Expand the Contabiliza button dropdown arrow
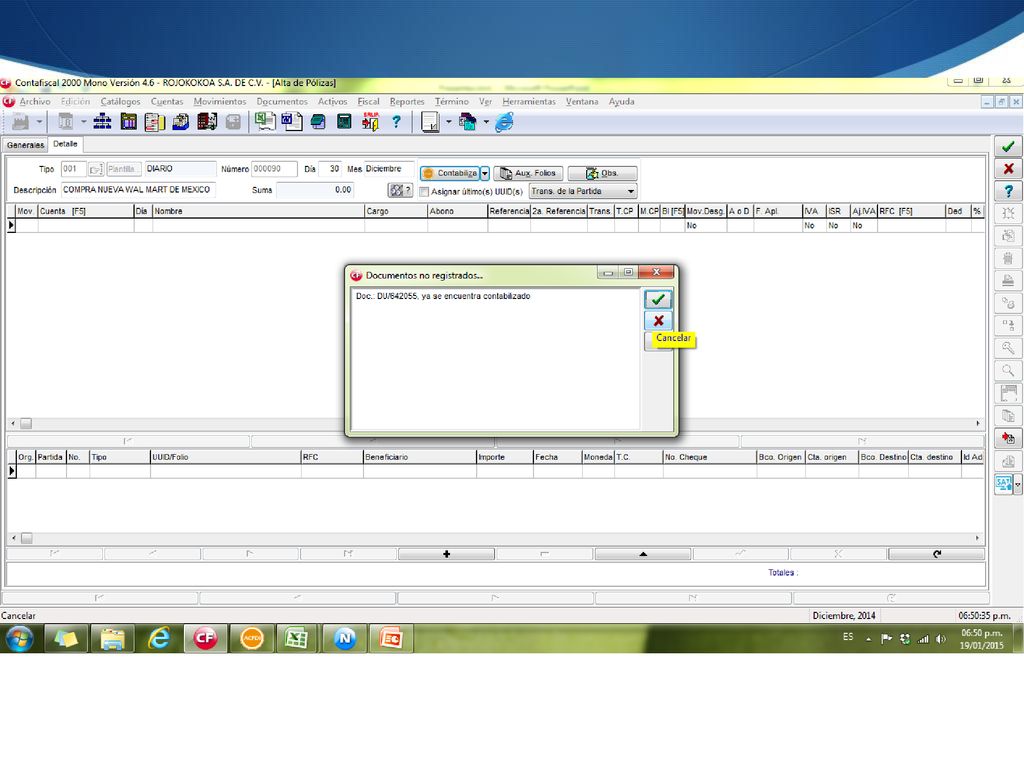 (x=485, y=173)
